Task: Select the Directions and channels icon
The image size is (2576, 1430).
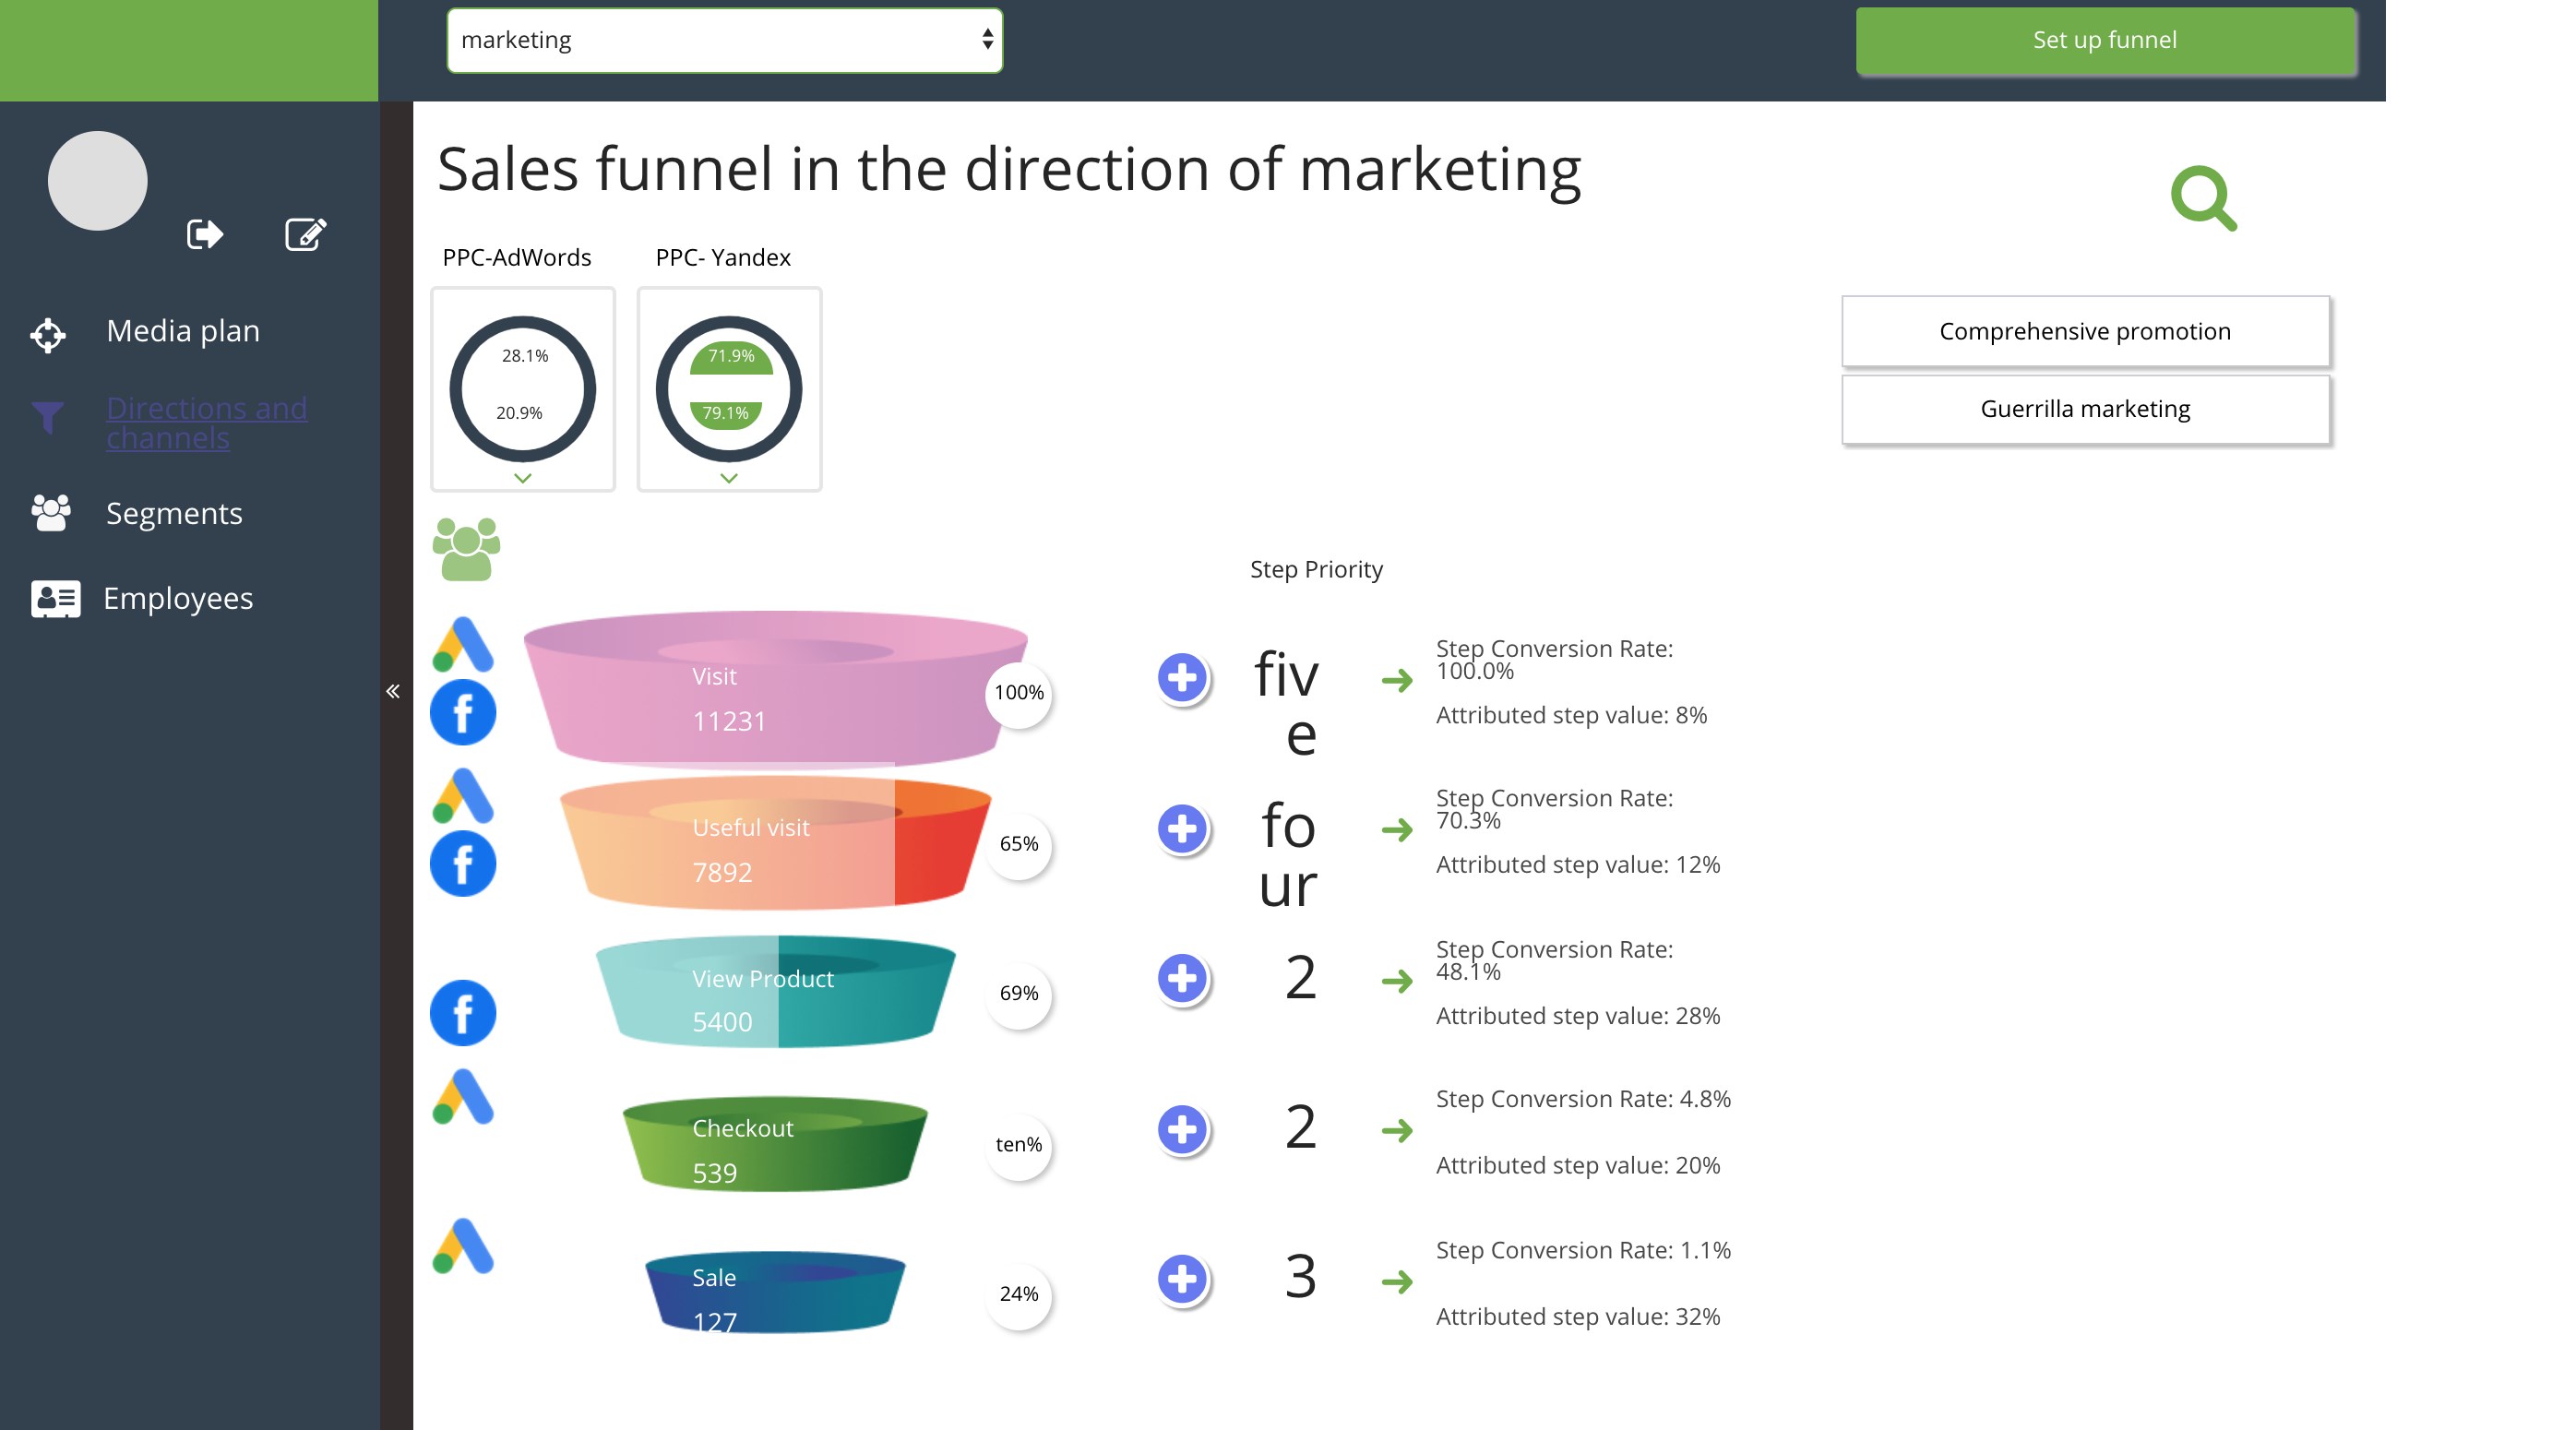Action: [49, 415]
